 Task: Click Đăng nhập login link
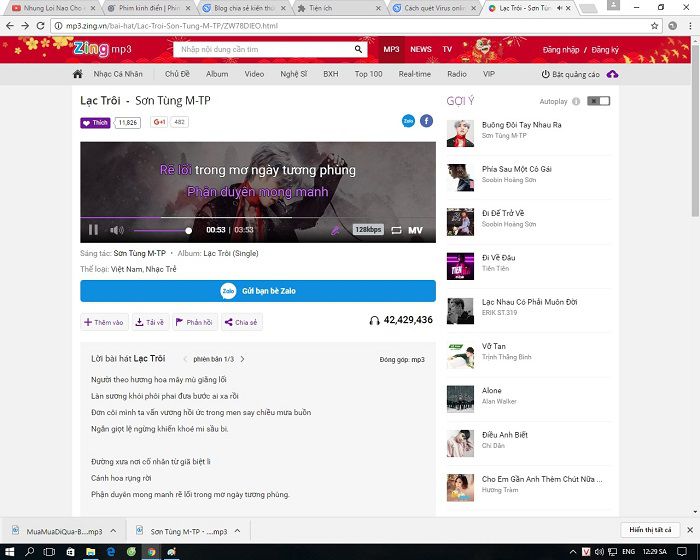[561, 50]
